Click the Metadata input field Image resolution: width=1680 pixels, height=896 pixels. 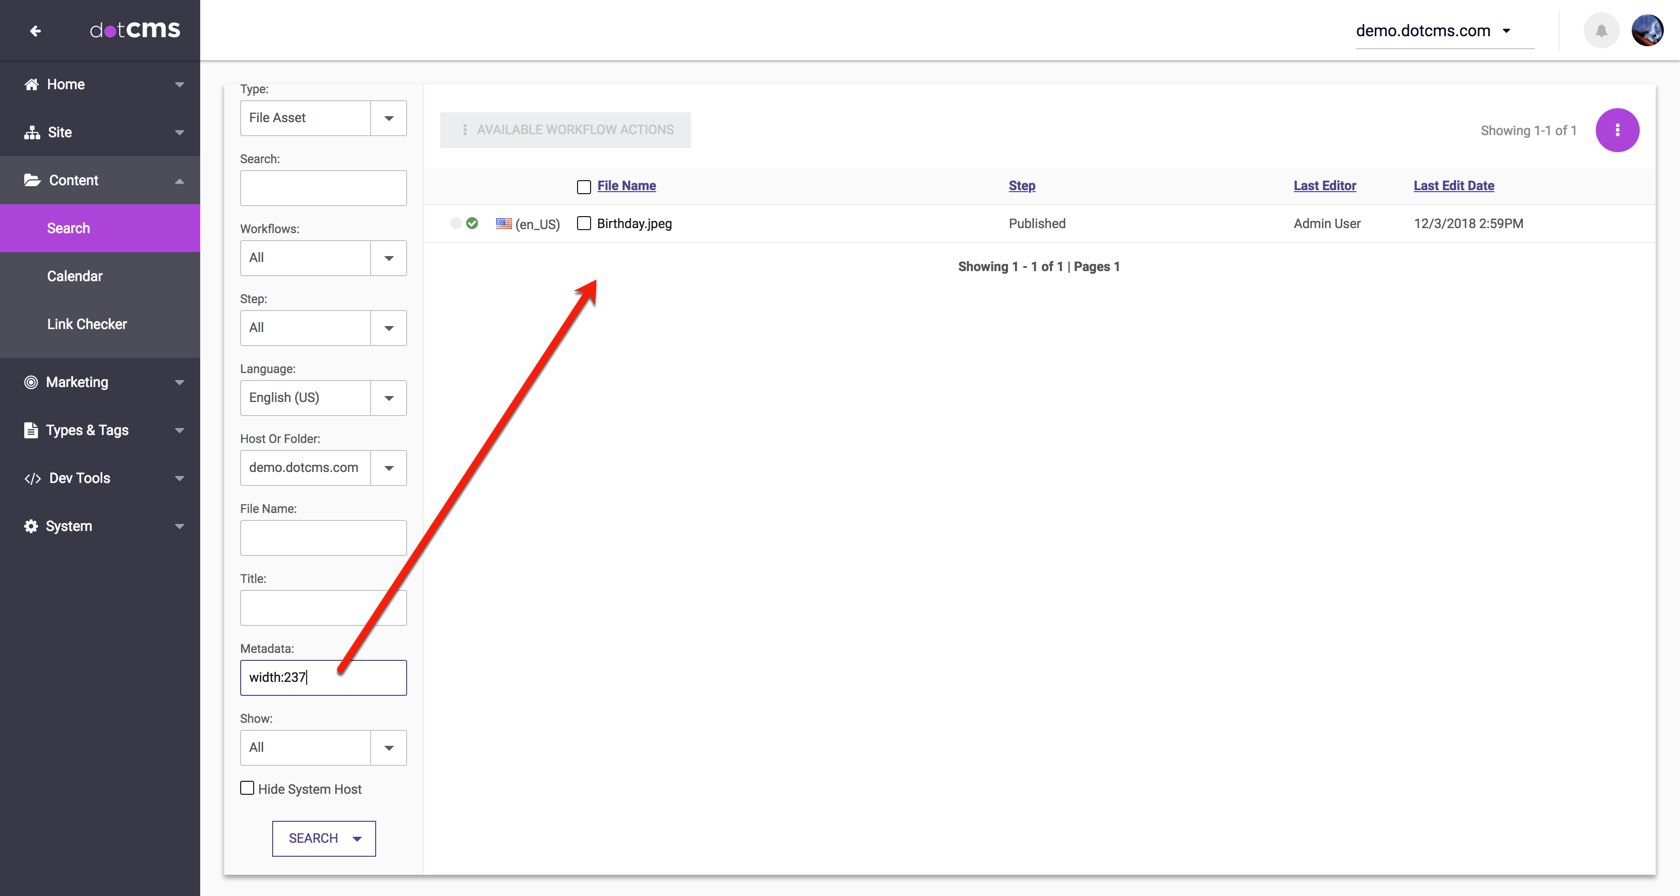[323, 678]
